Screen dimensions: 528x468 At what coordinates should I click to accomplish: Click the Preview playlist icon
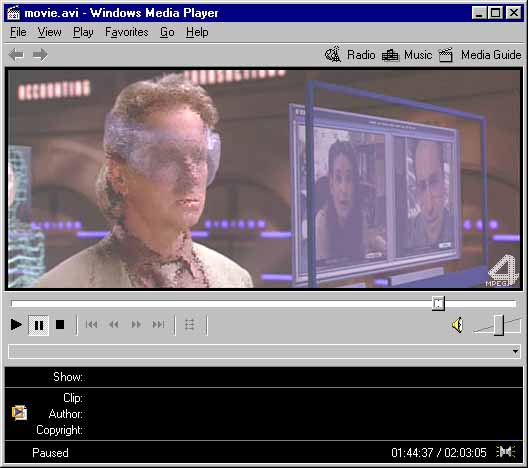(x=190, y=325)
